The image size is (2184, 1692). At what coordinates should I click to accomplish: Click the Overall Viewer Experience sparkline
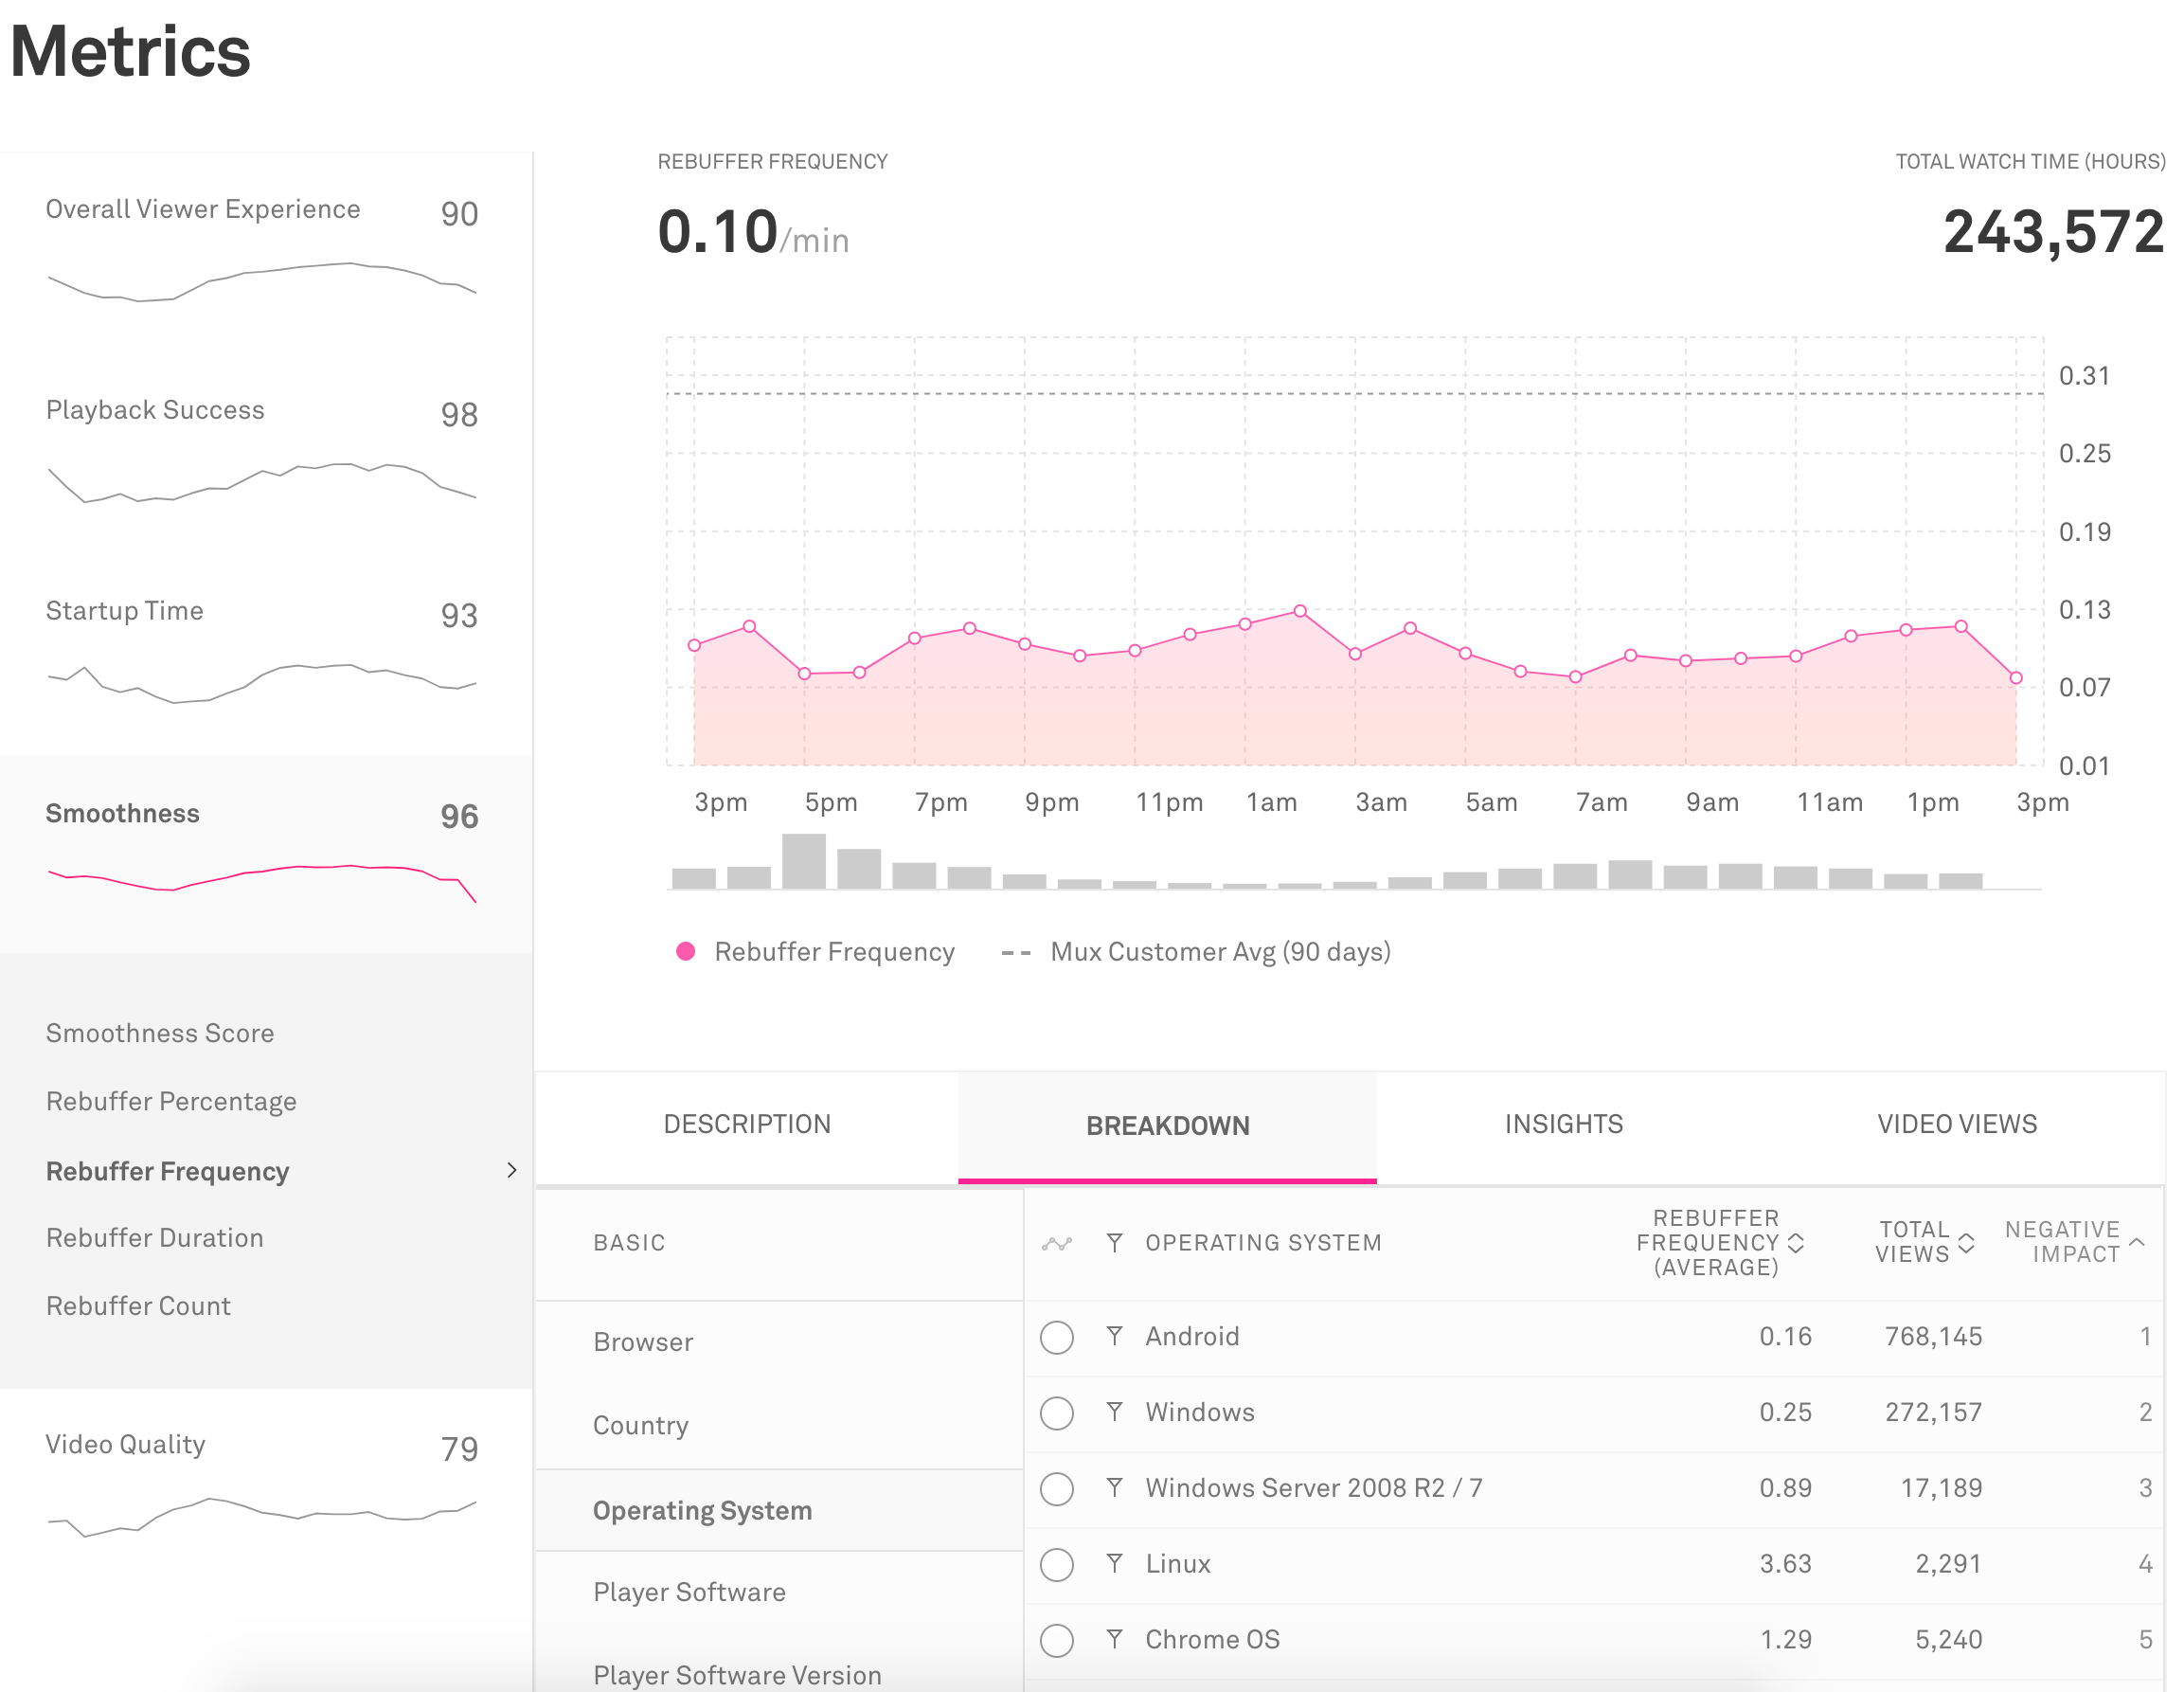262,281
